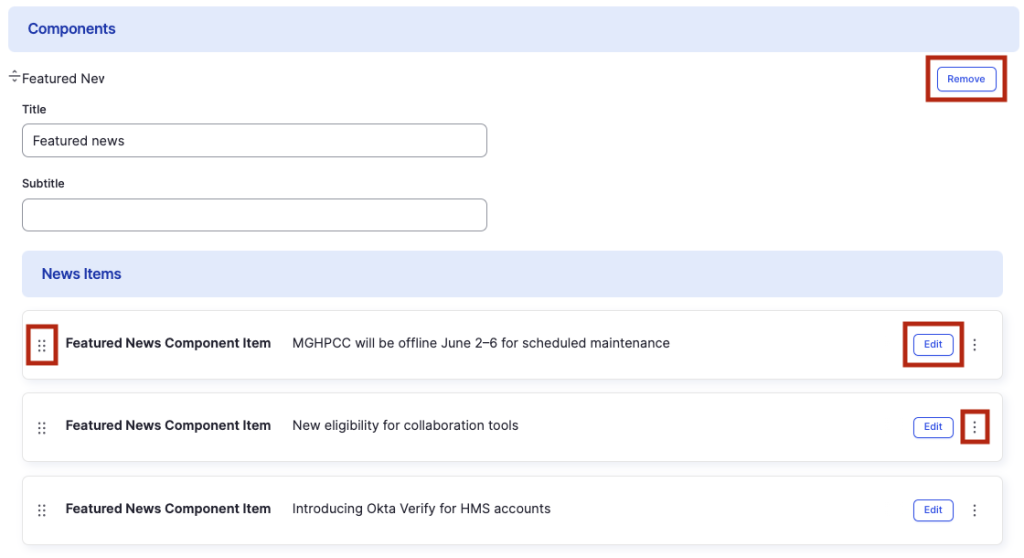Click the empty Subtitle input field
The image size is (1024, 558).
[x=254, y=215]
